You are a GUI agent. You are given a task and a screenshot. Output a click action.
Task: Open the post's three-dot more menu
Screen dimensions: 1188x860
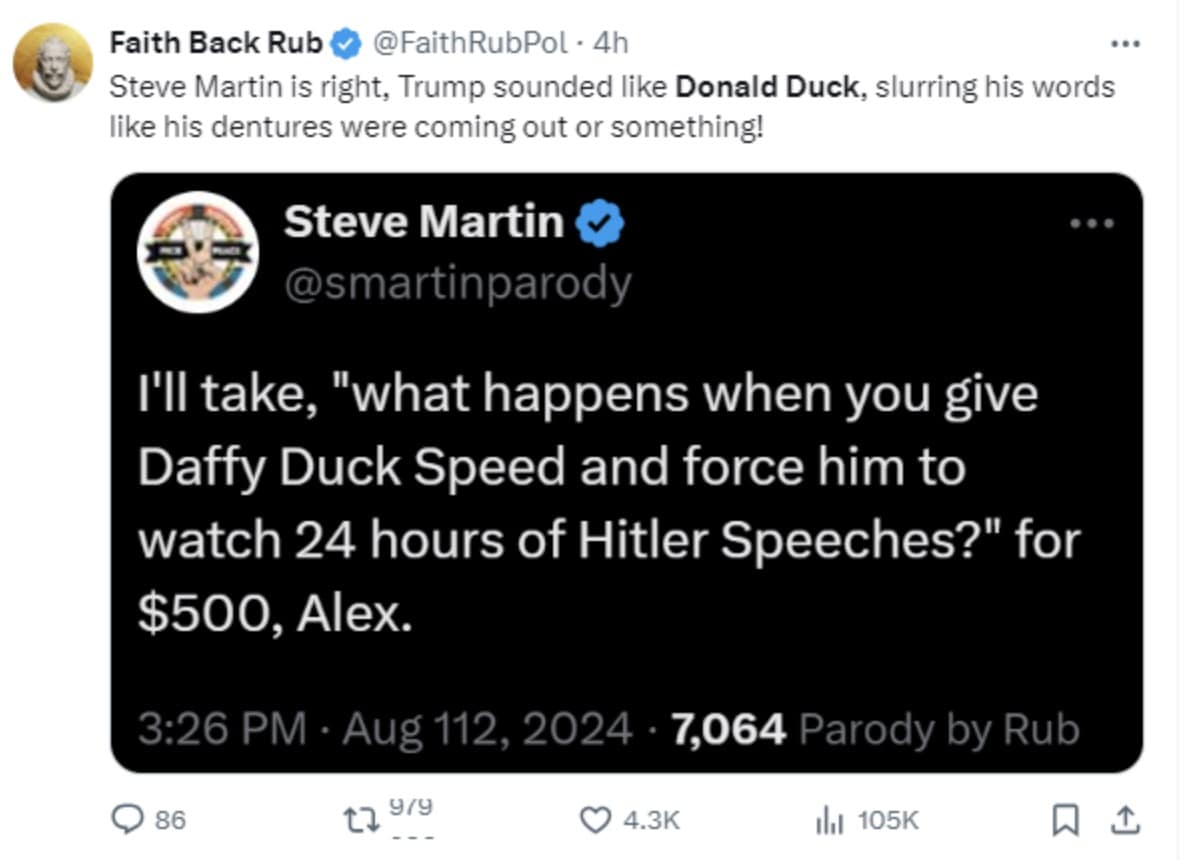click(x=1125, y=44)
